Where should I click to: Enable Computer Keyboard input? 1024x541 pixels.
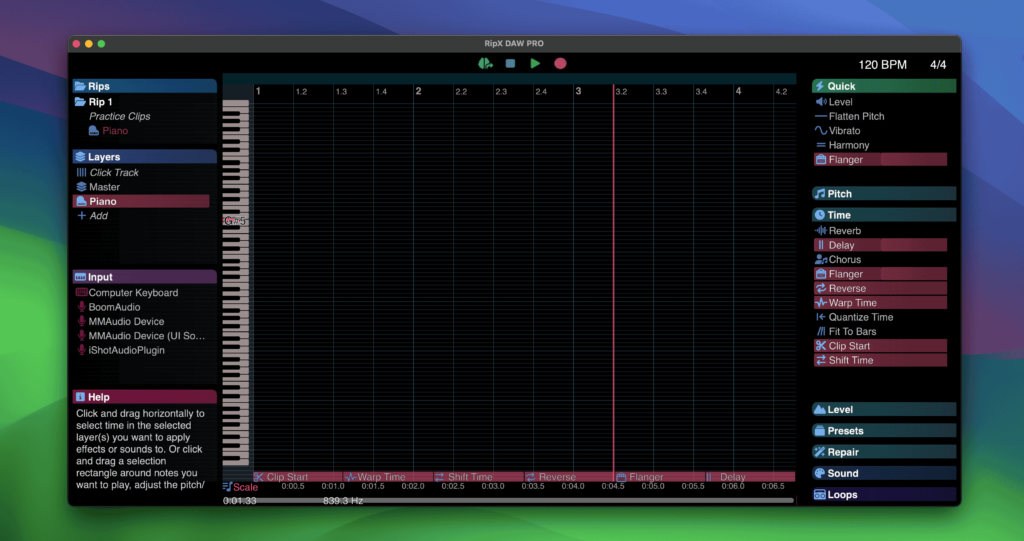pyautogui.click(x=132, y=293)
